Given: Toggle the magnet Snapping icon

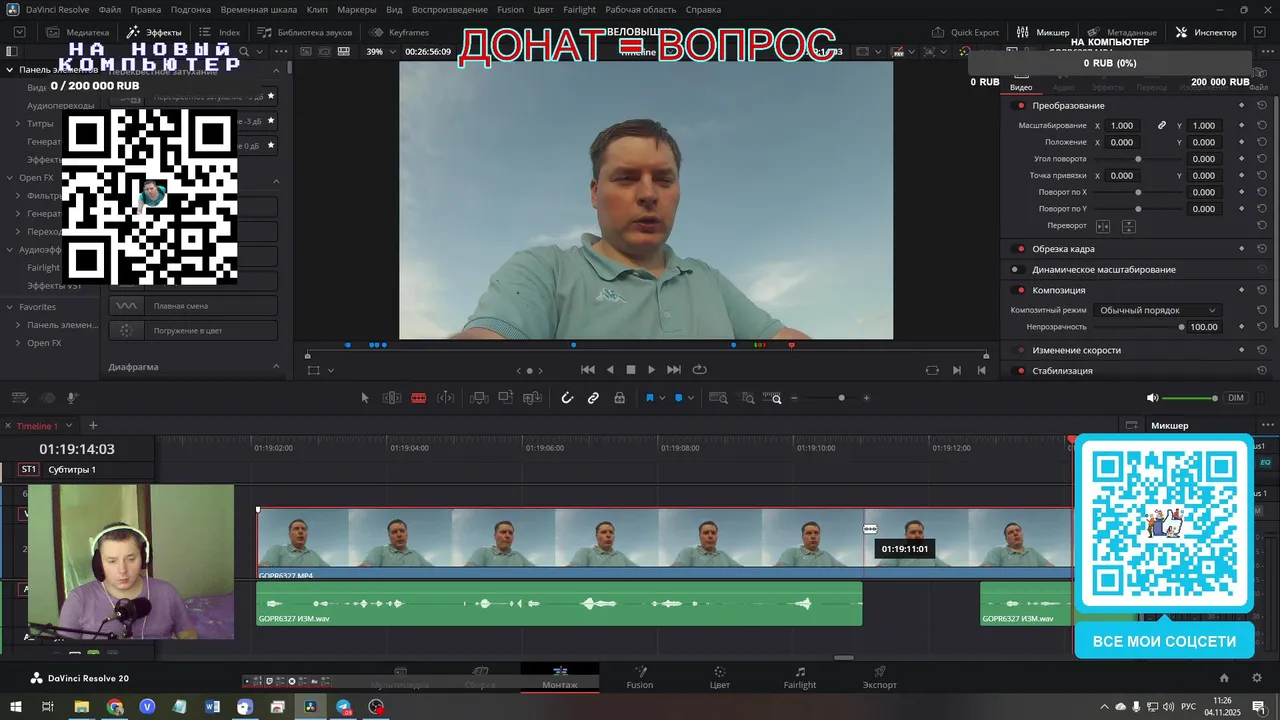Looking at the screenshot, I should [x=567, y=398].
